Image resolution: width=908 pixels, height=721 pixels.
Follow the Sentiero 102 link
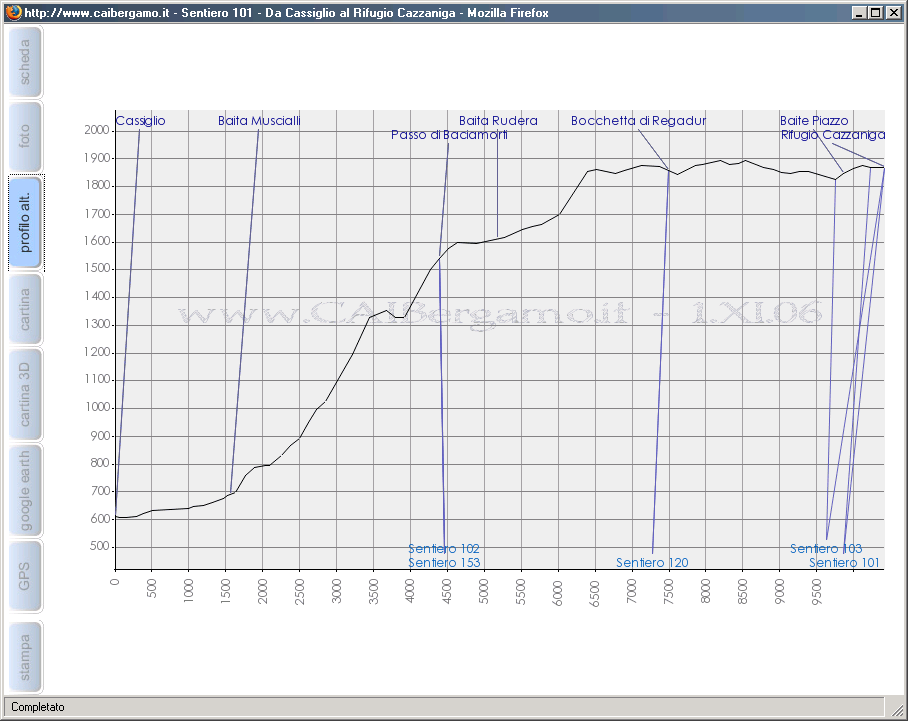[x=444, y=549]
